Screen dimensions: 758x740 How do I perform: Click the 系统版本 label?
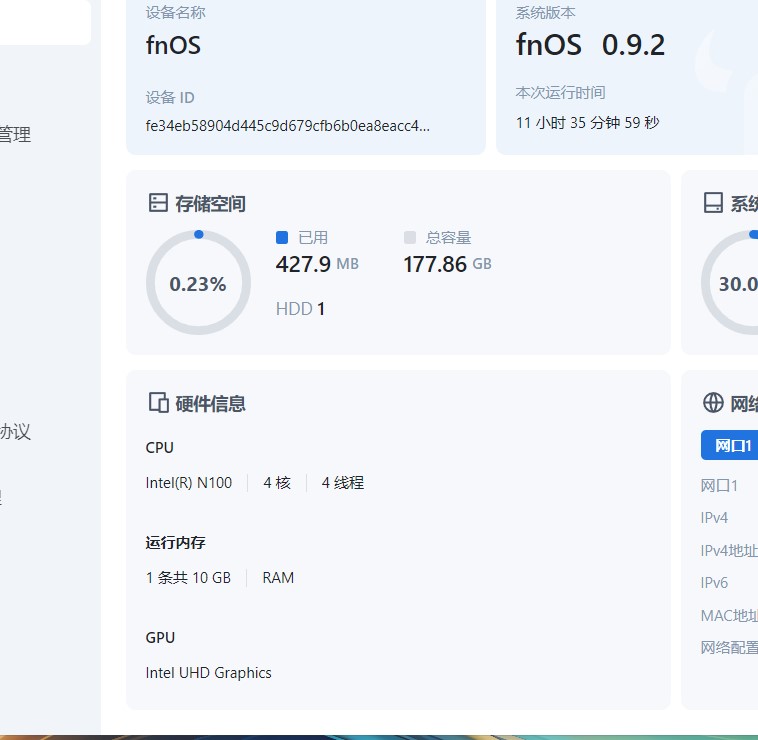click(x=545, y=13)
